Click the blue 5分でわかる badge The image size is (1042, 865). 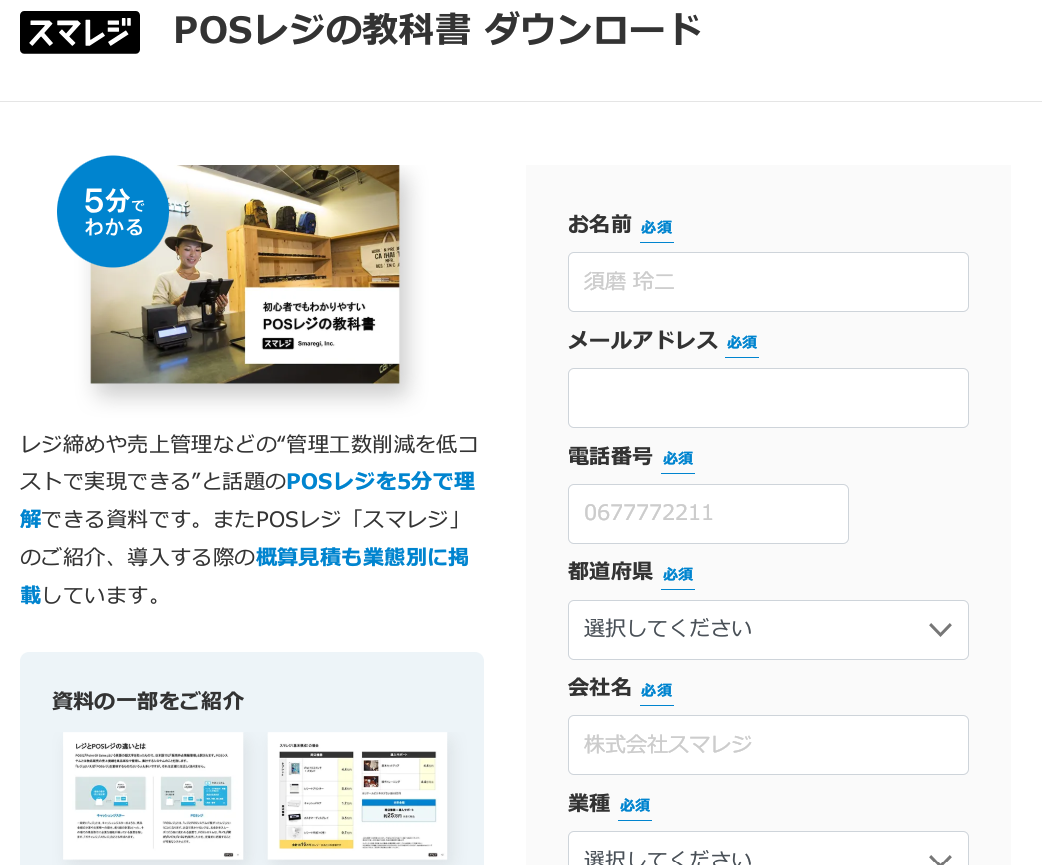(112, 212)
